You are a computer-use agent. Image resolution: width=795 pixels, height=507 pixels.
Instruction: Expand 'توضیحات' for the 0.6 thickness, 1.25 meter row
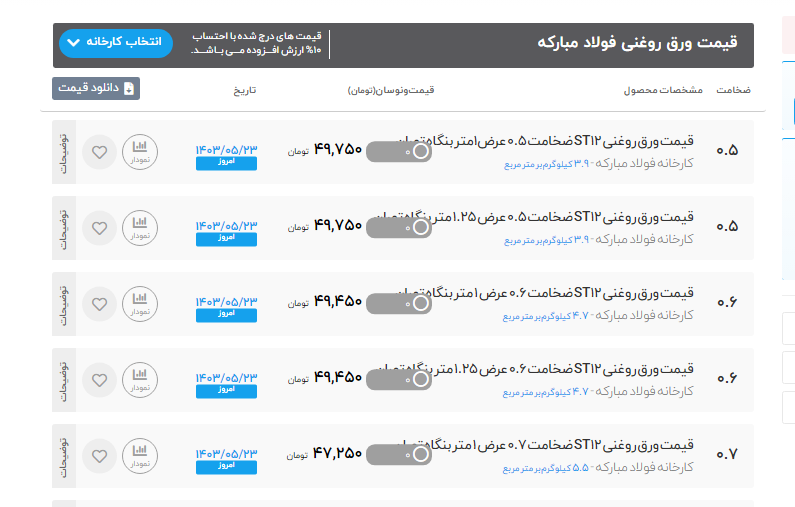[x=64, y=380]
